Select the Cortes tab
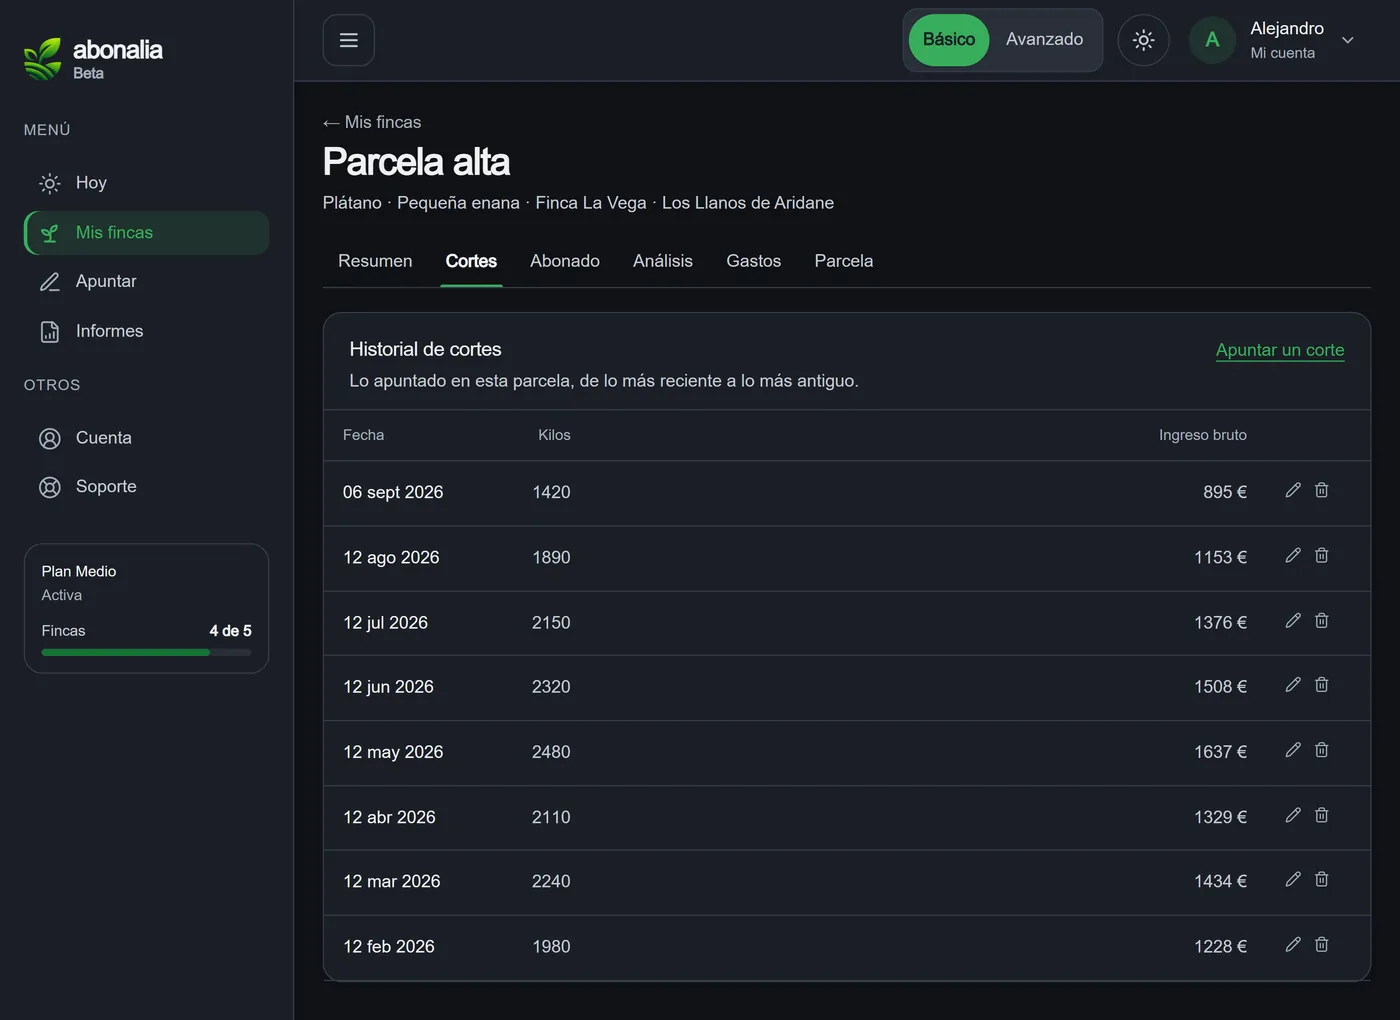This screenshot has width=1400, height=1020. [x=471, y=261]
